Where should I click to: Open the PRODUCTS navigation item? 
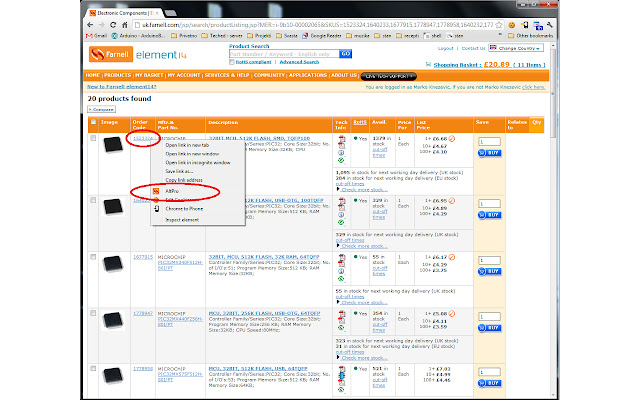point(118,75)
